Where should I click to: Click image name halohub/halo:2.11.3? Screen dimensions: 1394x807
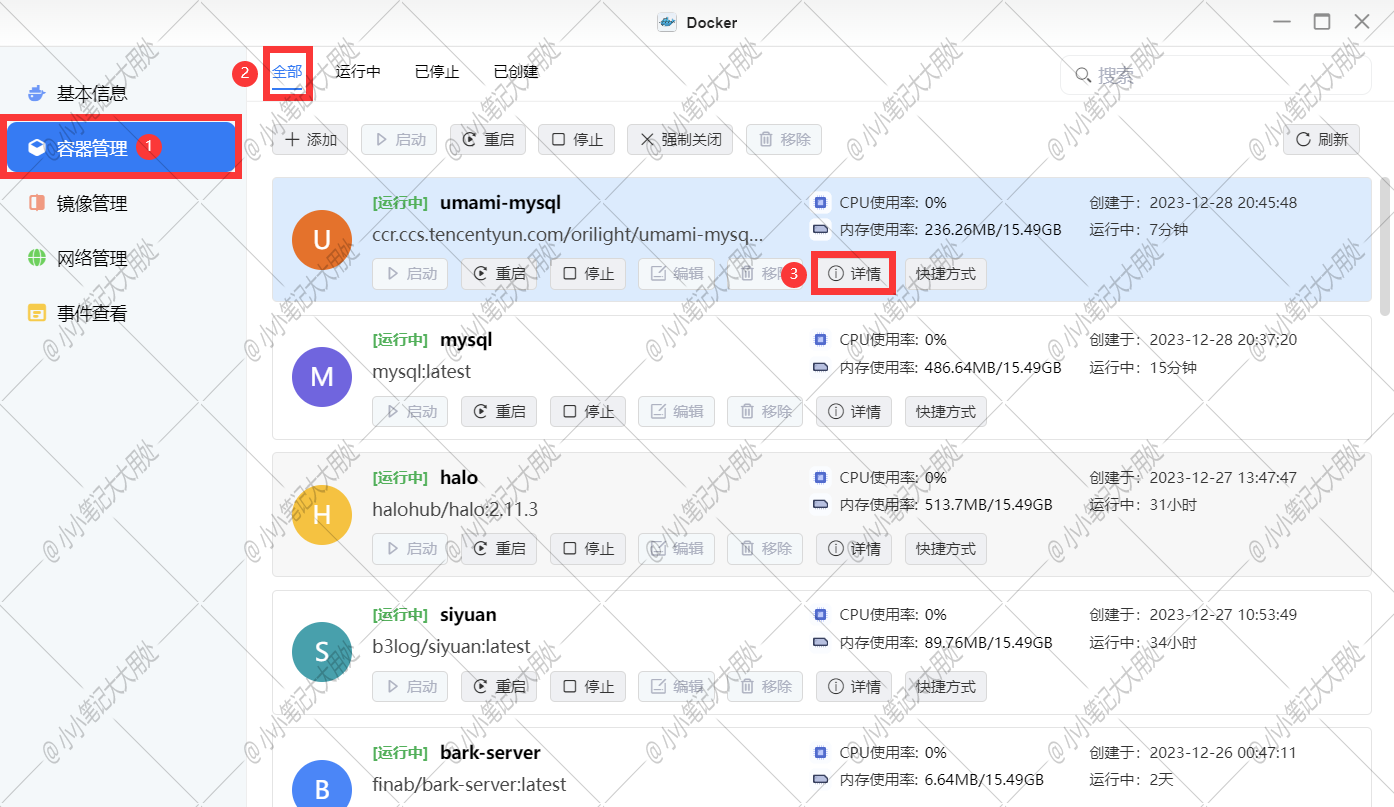tap(455, 509)
